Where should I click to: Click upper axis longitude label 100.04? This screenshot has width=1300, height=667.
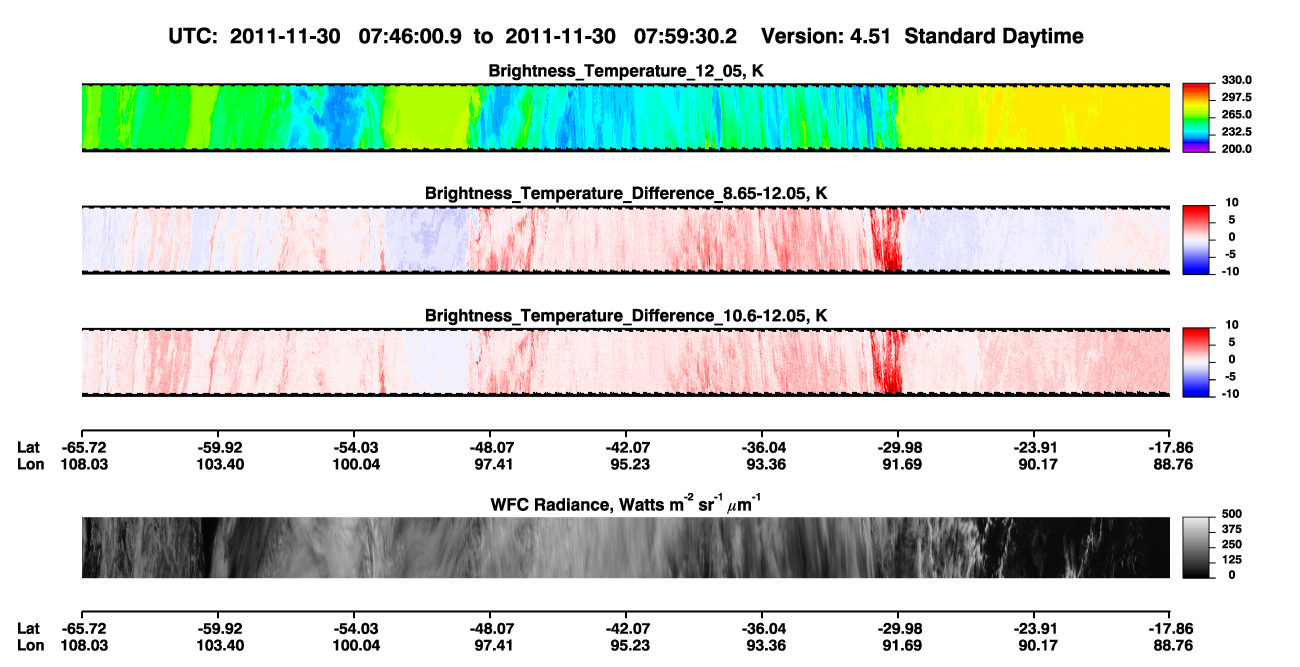coord(354,464)
